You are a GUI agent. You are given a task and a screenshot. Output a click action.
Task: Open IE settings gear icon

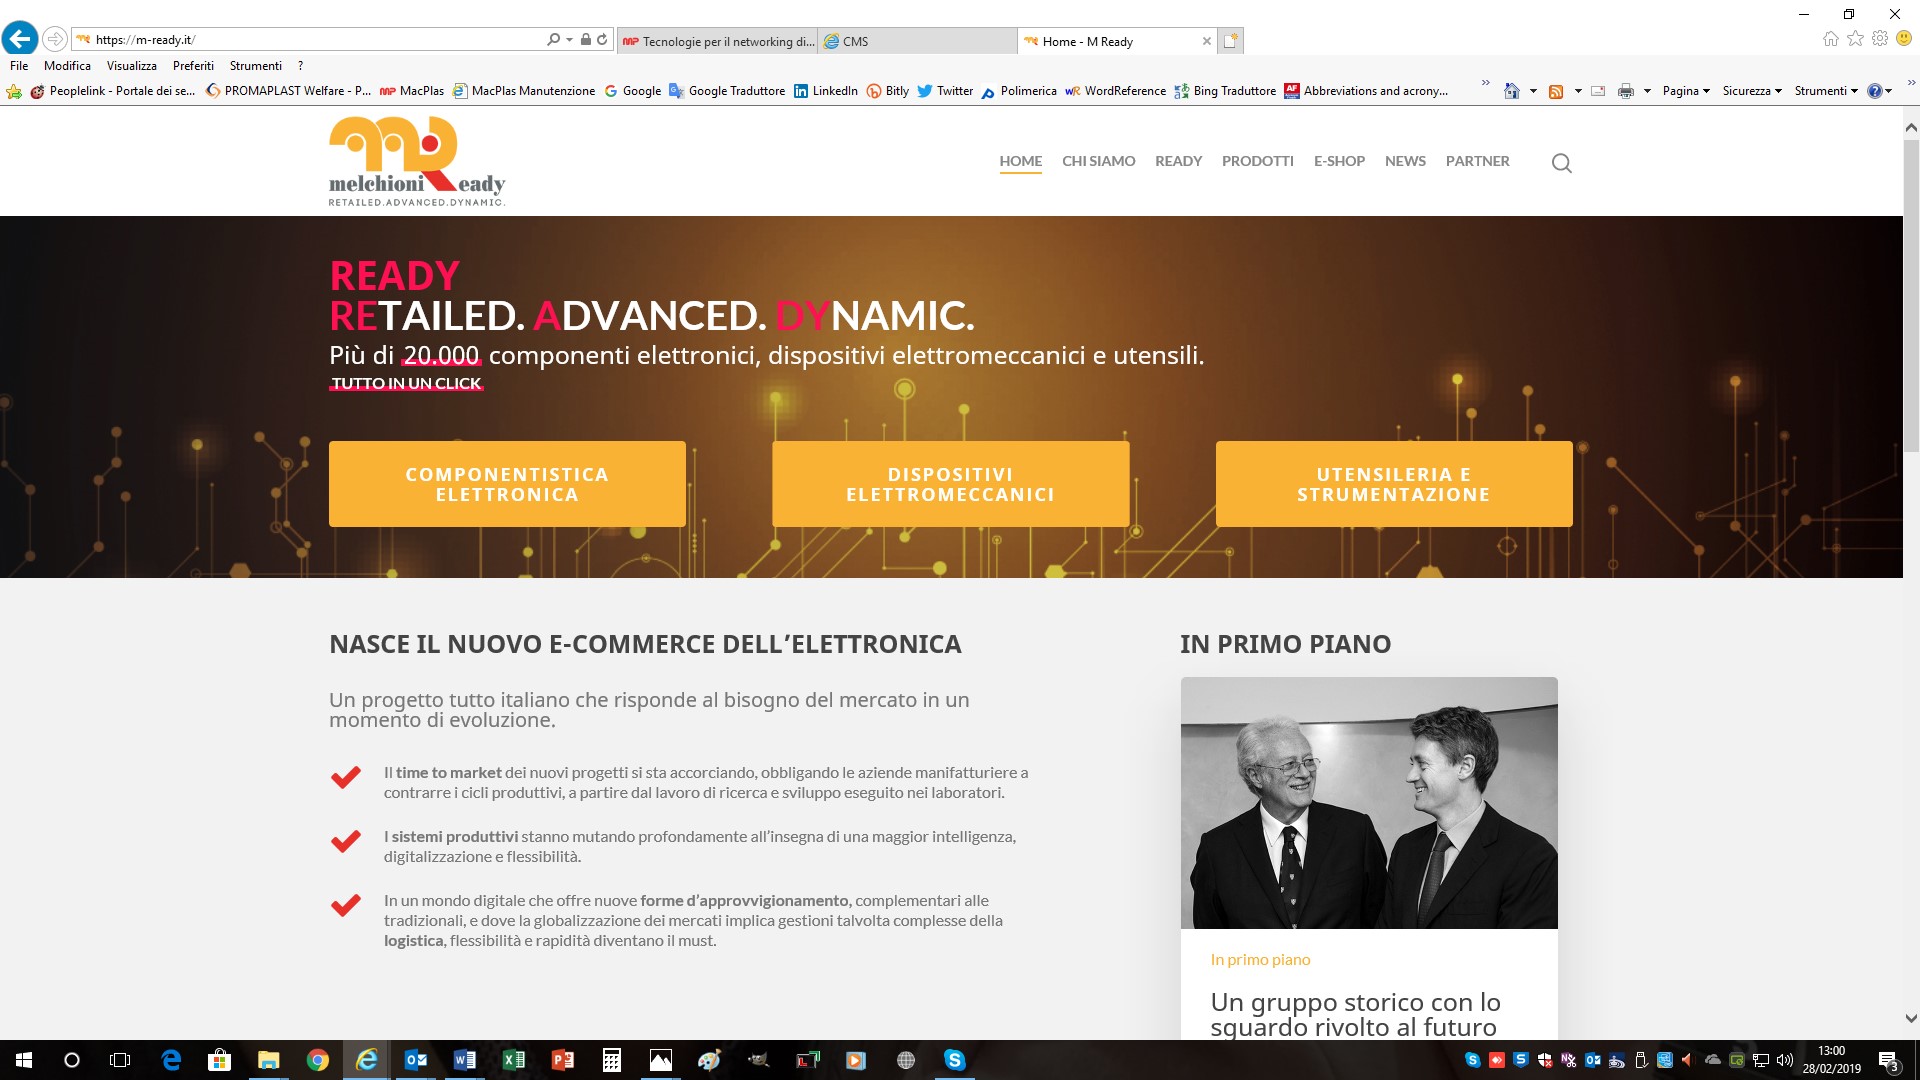[1880, 39]
